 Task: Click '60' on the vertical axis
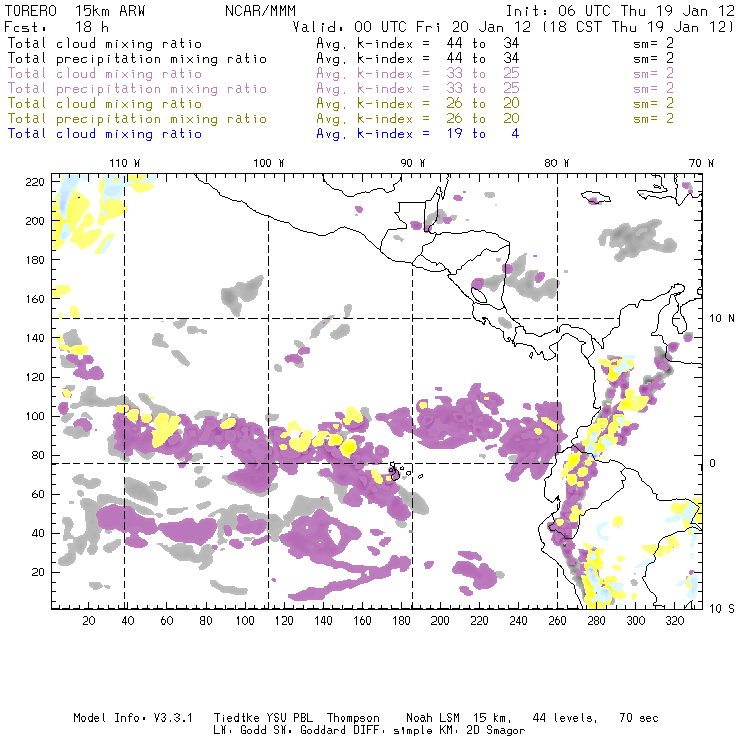(39, 494)
